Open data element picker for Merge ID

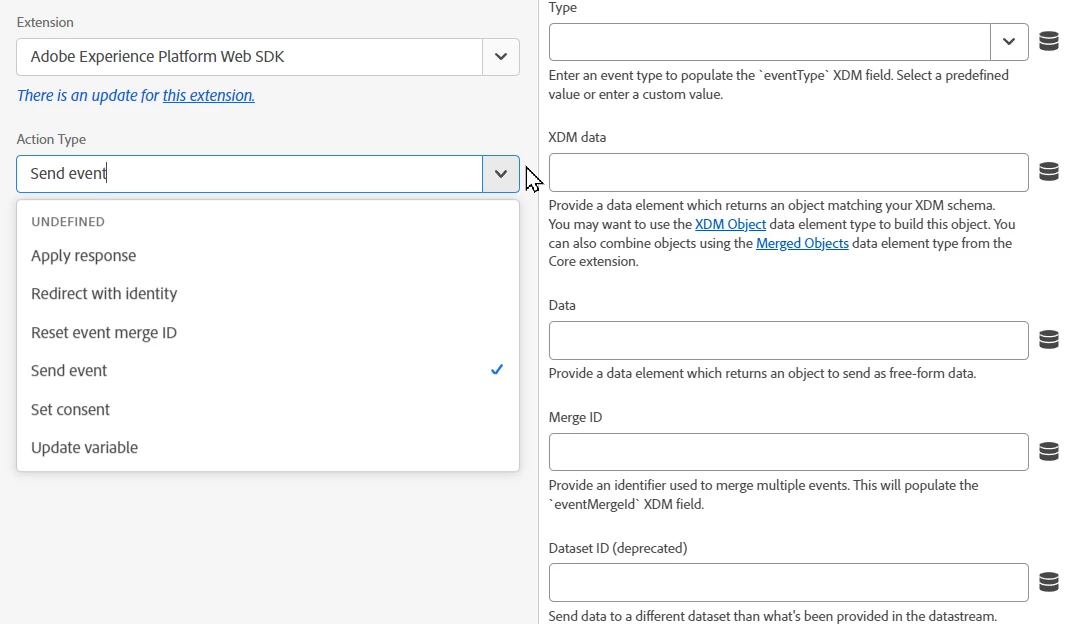point(1048,452)
